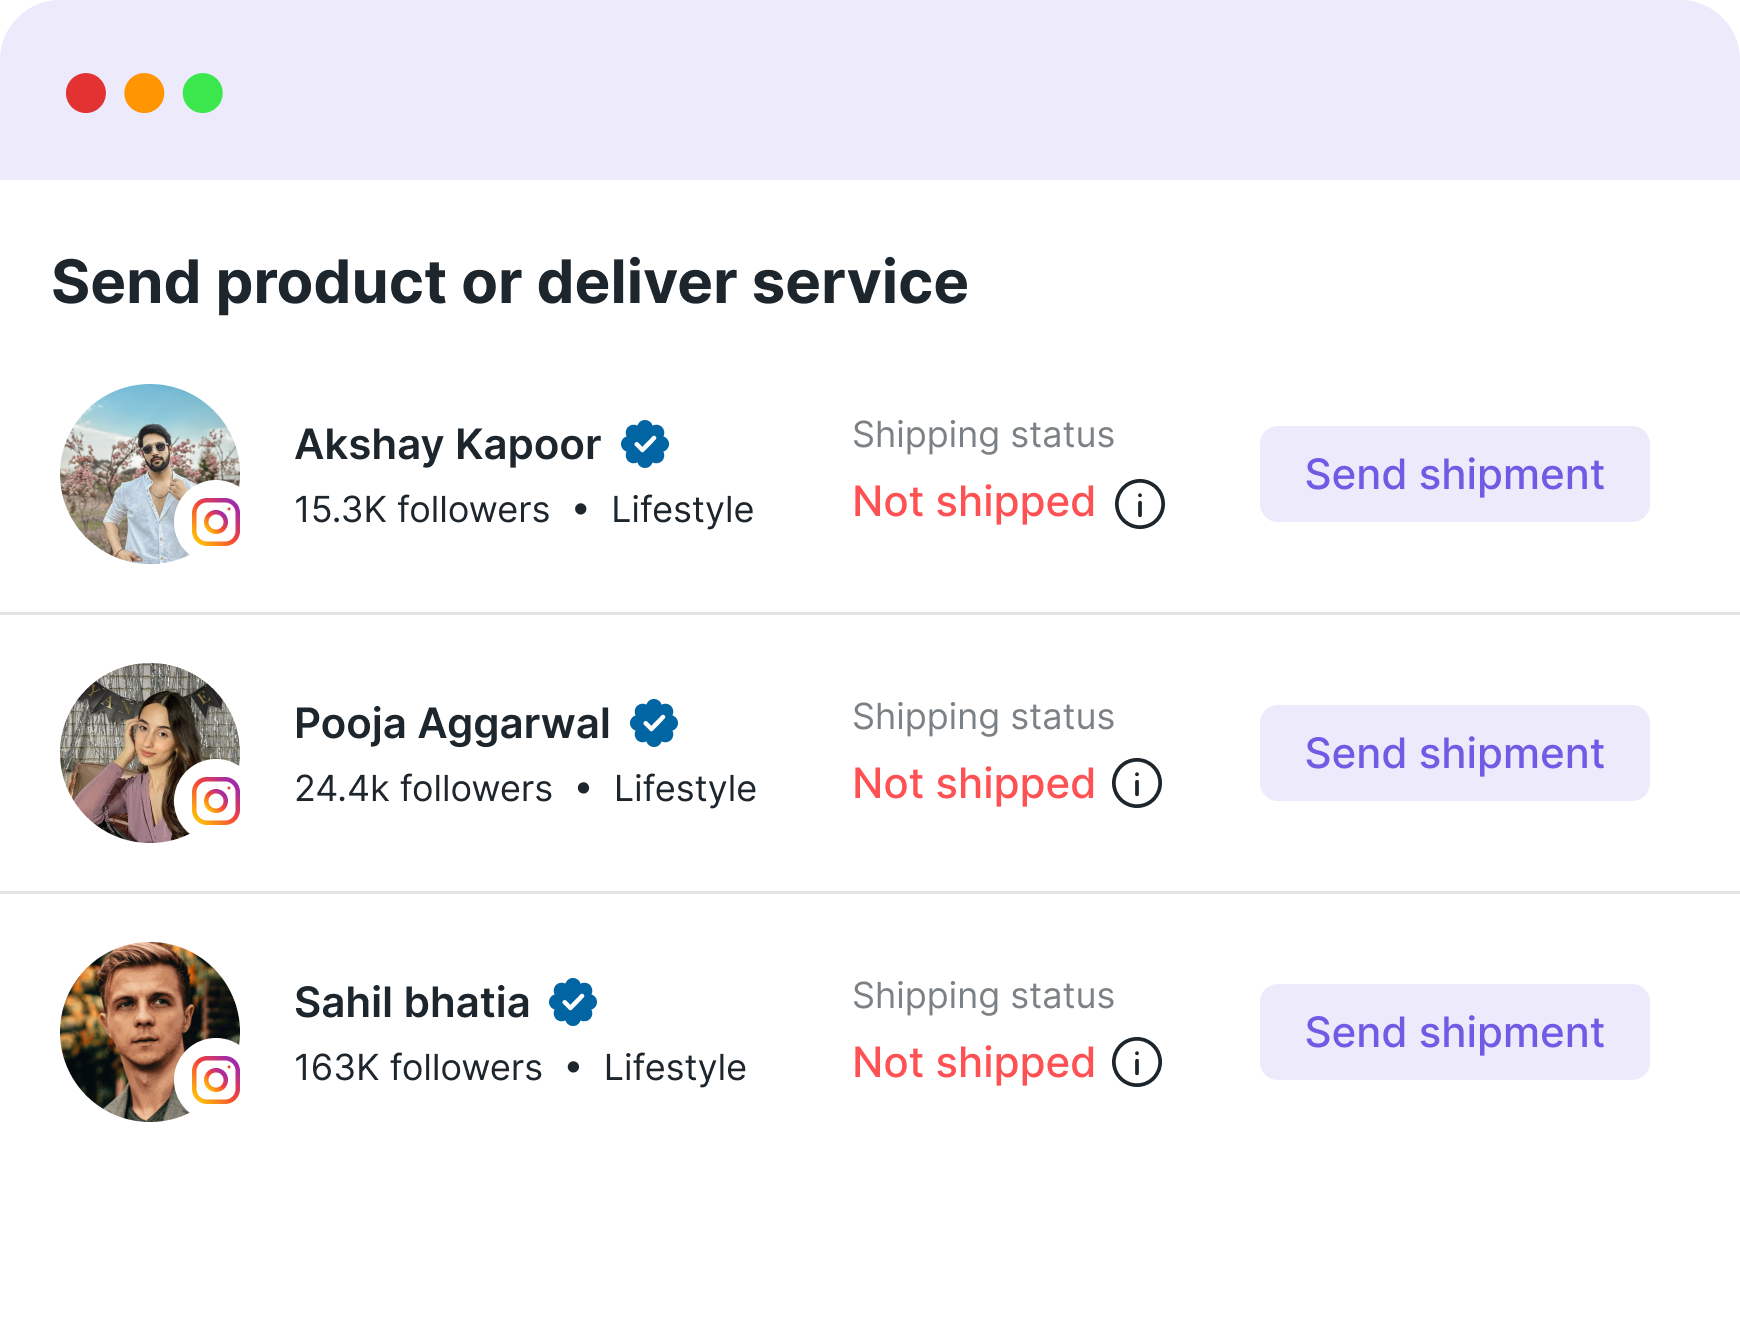Click the verified badge next to Akshay Kapoor

click(x=646, y=442)
